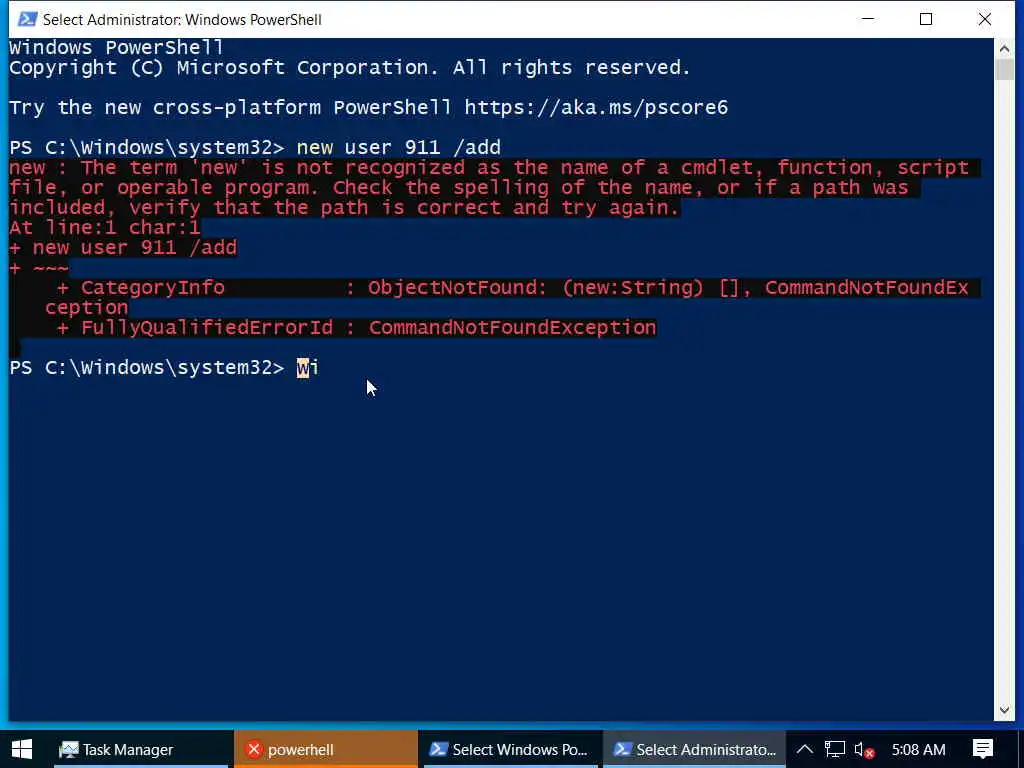Minimize the PowerShell window

point(867,19)
